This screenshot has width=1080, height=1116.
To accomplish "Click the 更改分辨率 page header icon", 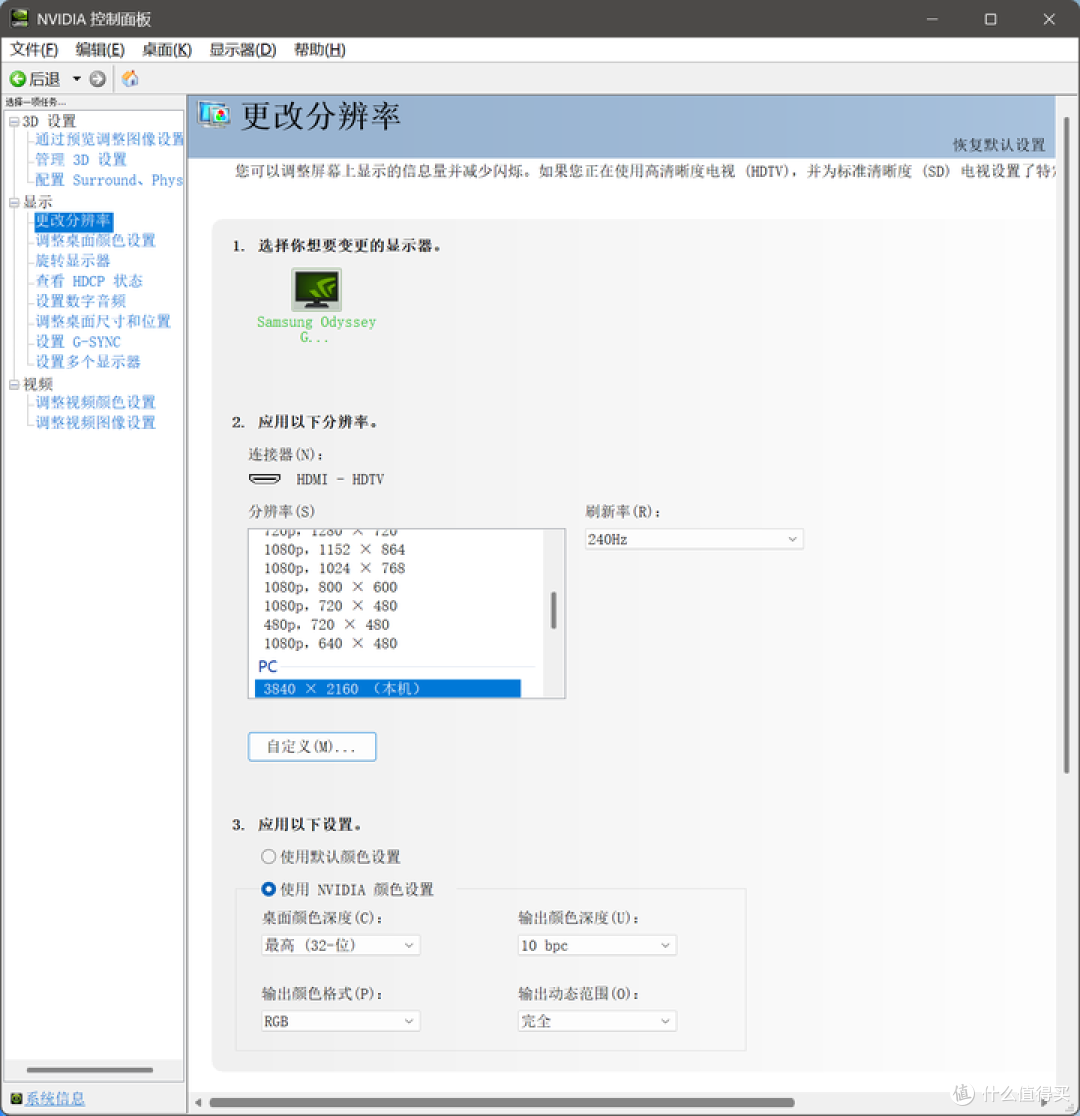I will click(214, 115).
